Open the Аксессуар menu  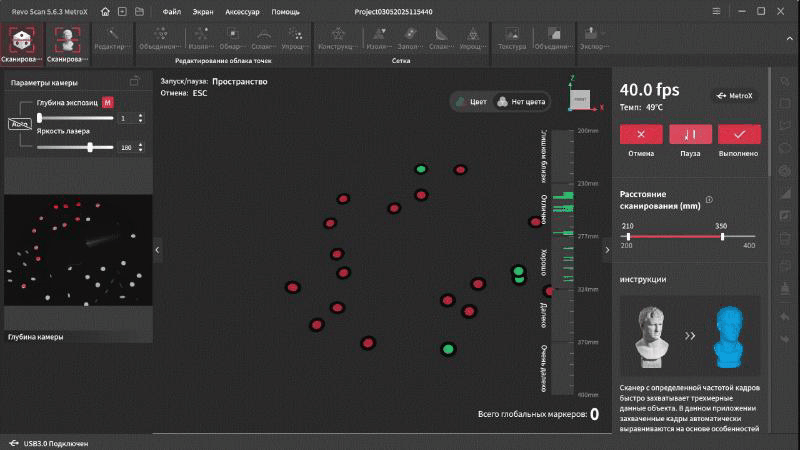tap(241, 11)
